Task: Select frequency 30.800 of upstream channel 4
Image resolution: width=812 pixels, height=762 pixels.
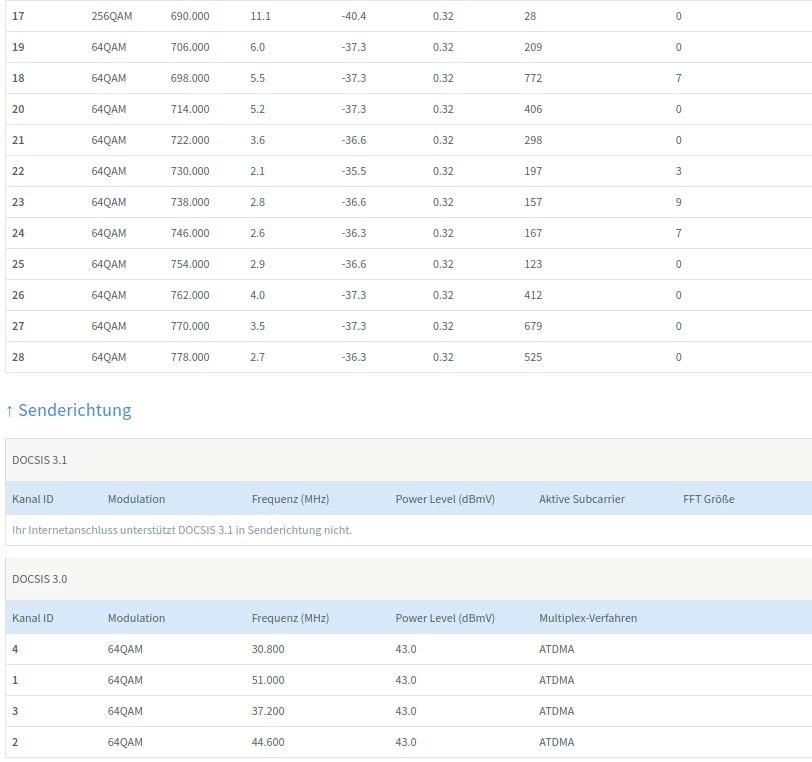Action: point(268,649)
